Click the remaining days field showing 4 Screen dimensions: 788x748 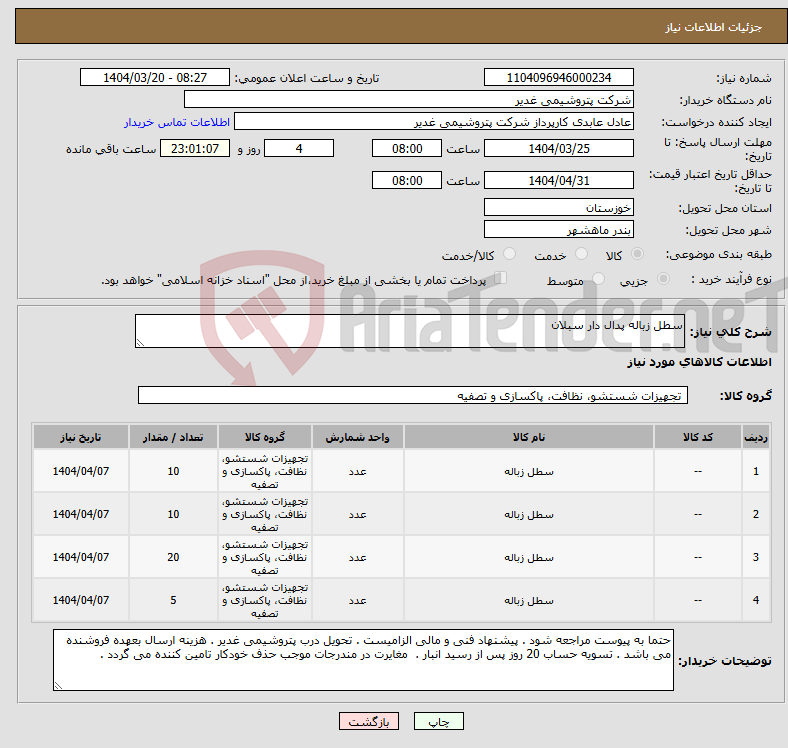299,148
